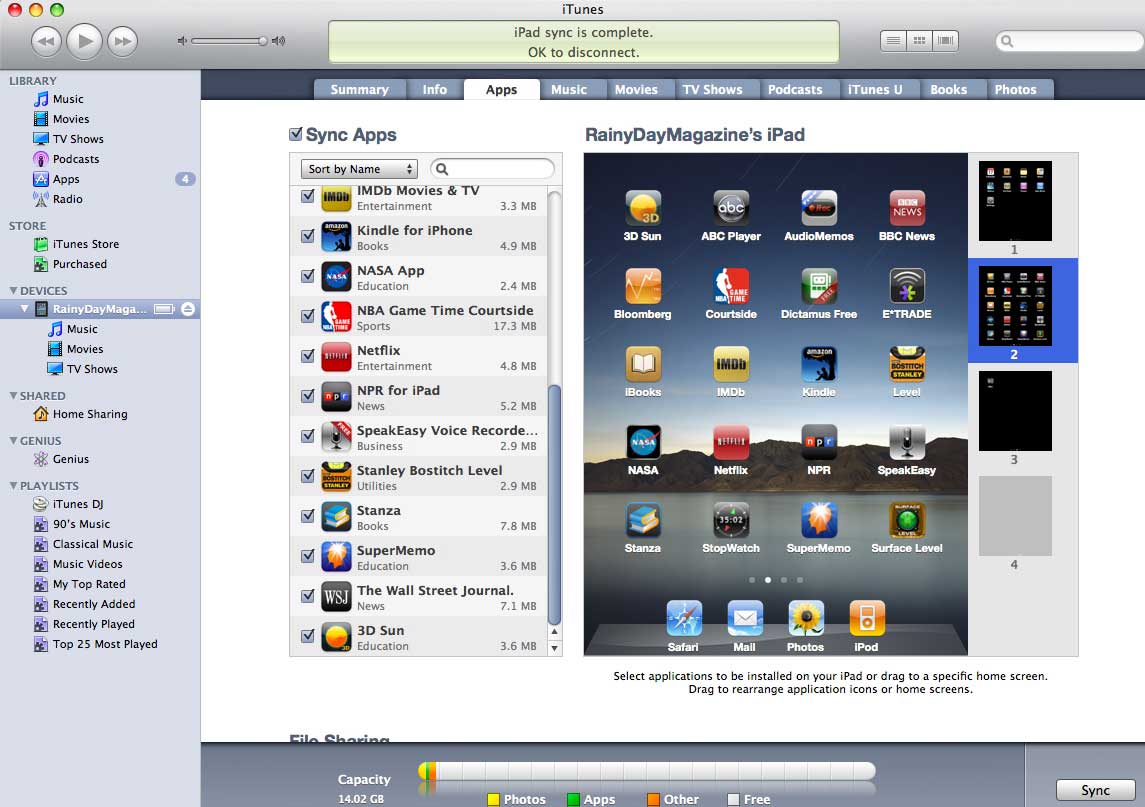
Task: Click the Dictamus Free app icon
Action: click(x=819, y=286)
